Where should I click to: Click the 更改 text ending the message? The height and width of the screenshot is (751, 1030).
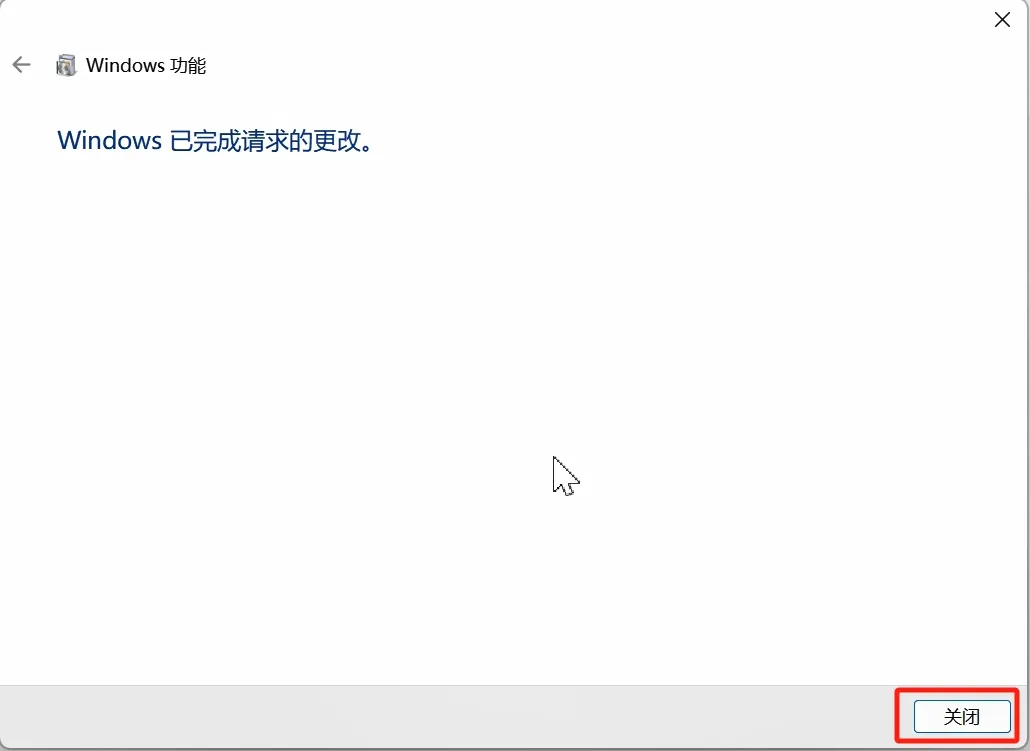(336, 140)
